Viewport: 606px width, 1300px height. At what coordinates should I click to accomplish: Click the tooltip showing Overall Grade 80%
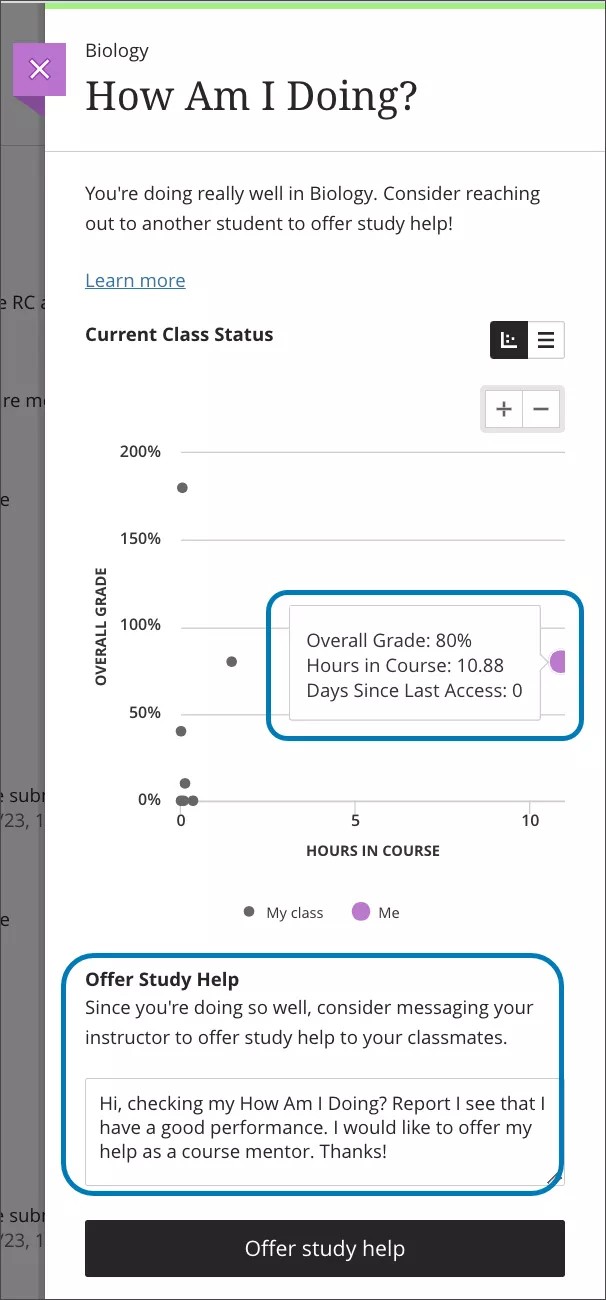[413, 665]
